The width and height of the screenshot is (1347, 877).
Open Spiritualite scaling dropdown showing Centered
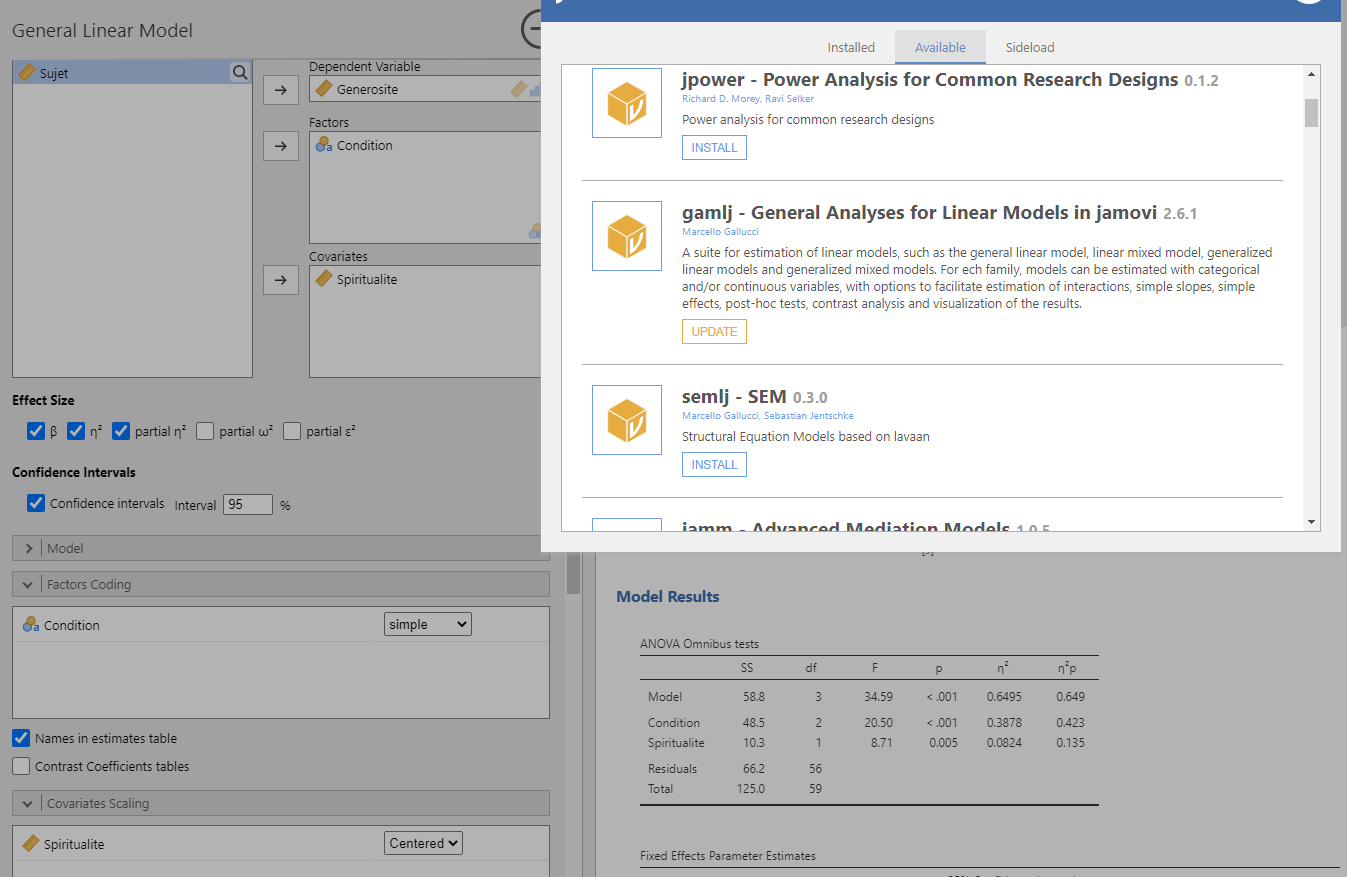coord(423,843)
